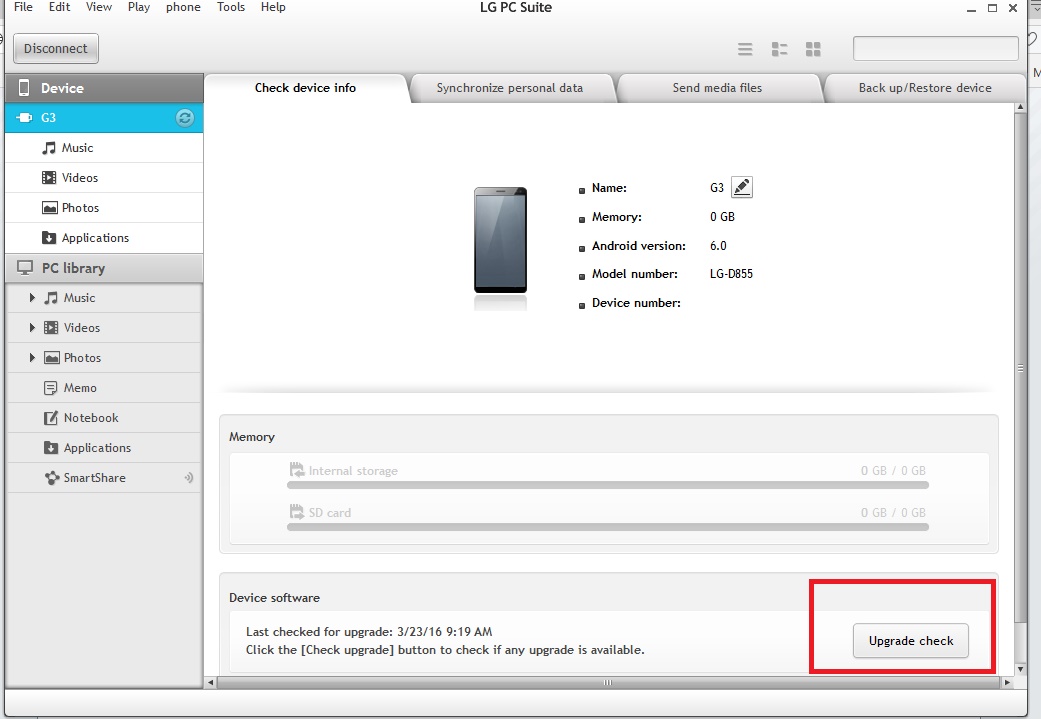Click the Disconnect button
The width and height of the screenshot is (1041, 719).
click(x=56, y=48)
